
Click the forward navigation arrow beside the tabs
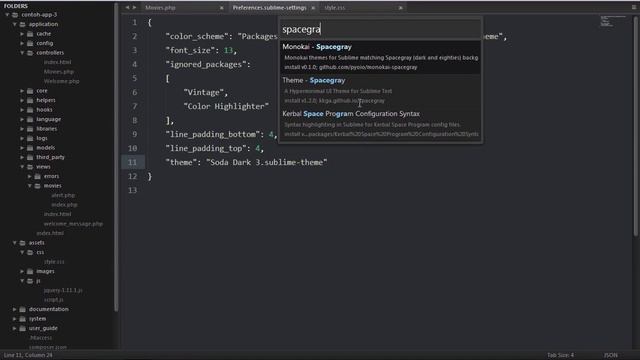(134, 7)
